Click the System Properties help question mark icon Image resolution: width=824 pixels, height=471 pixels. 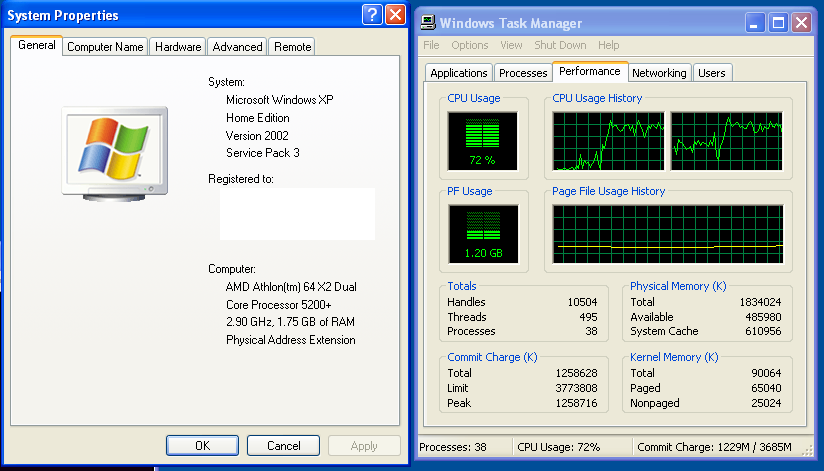click(x=372, y=15)
